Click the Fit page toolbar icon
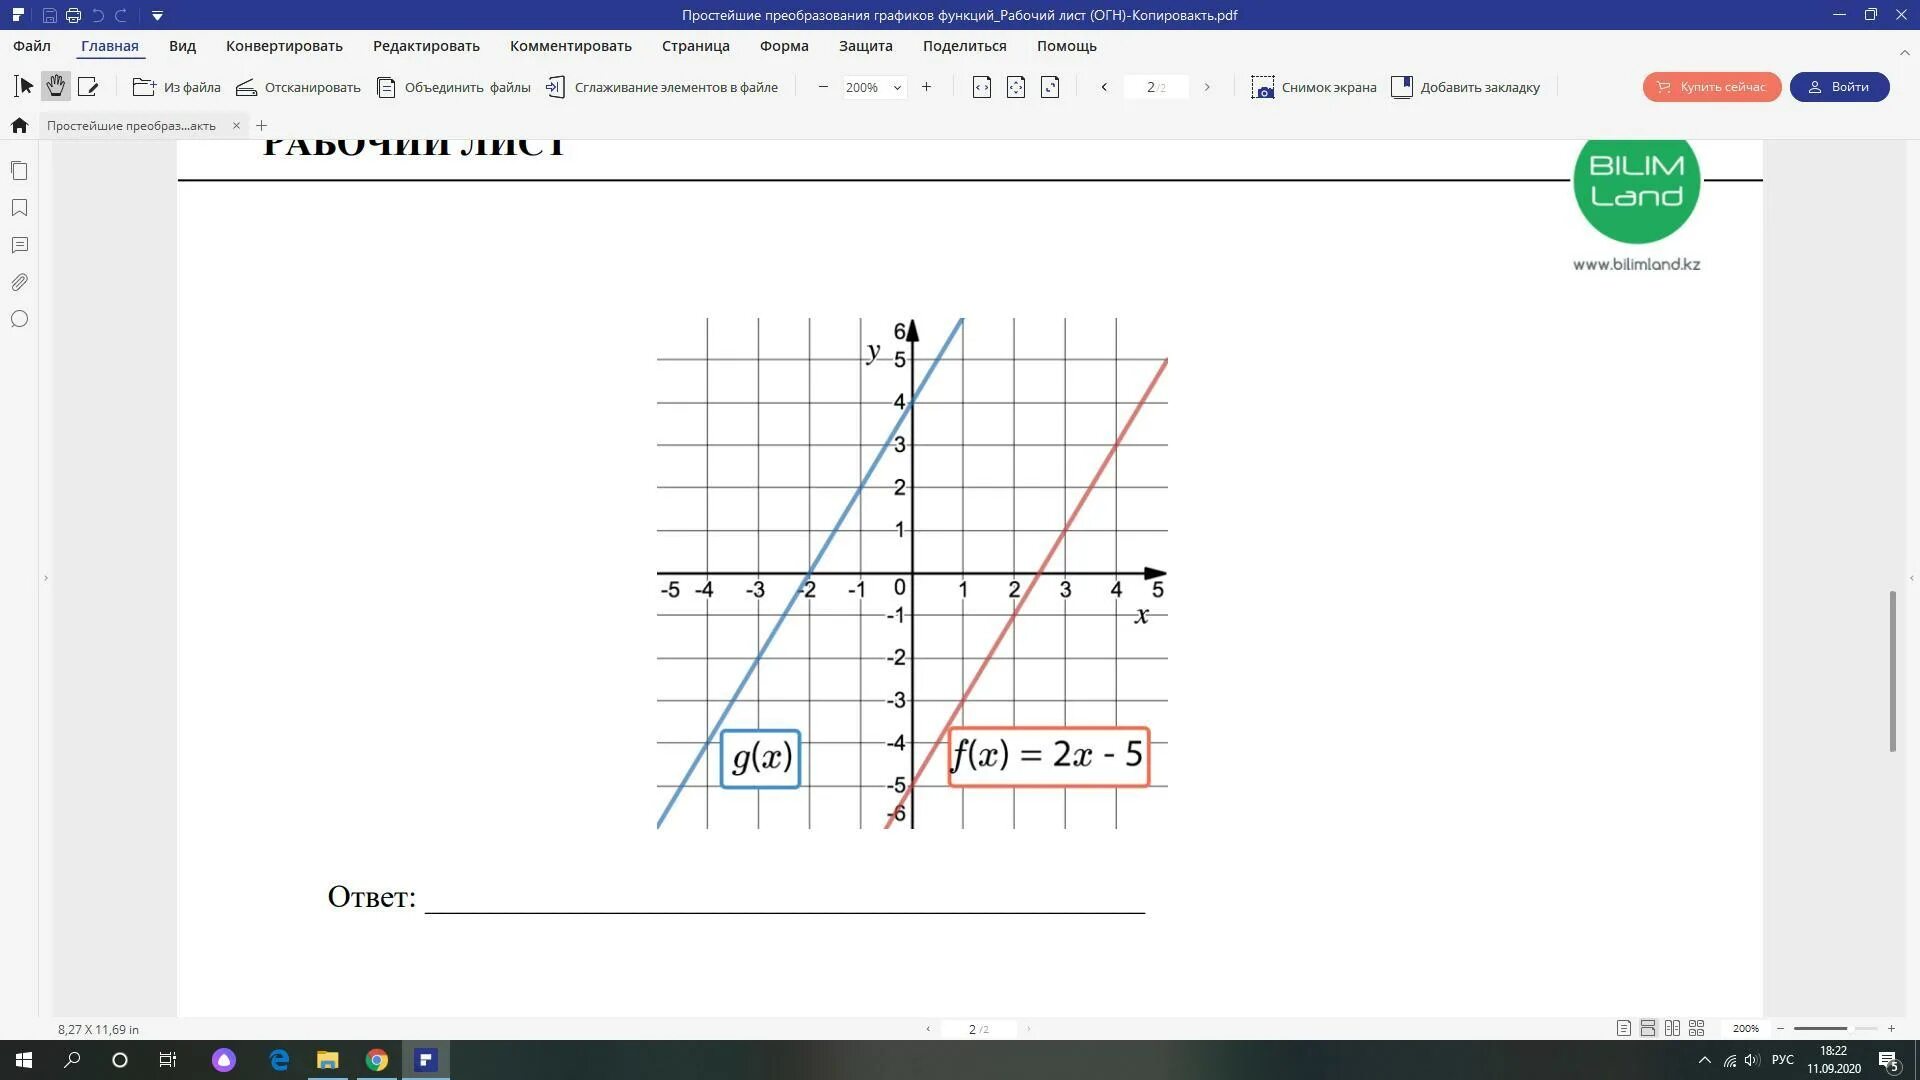 click(1016, 87)
